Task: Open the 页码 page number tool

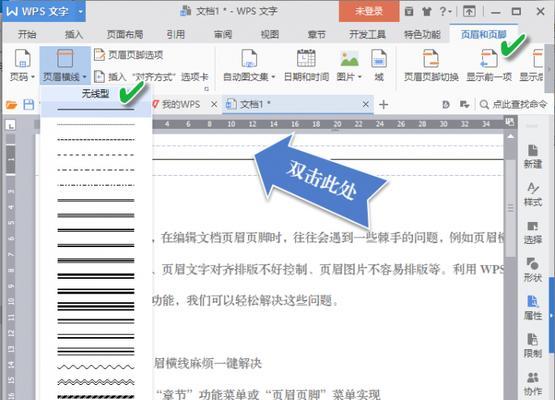Action: pyautogui.click(x=22, y=65)
